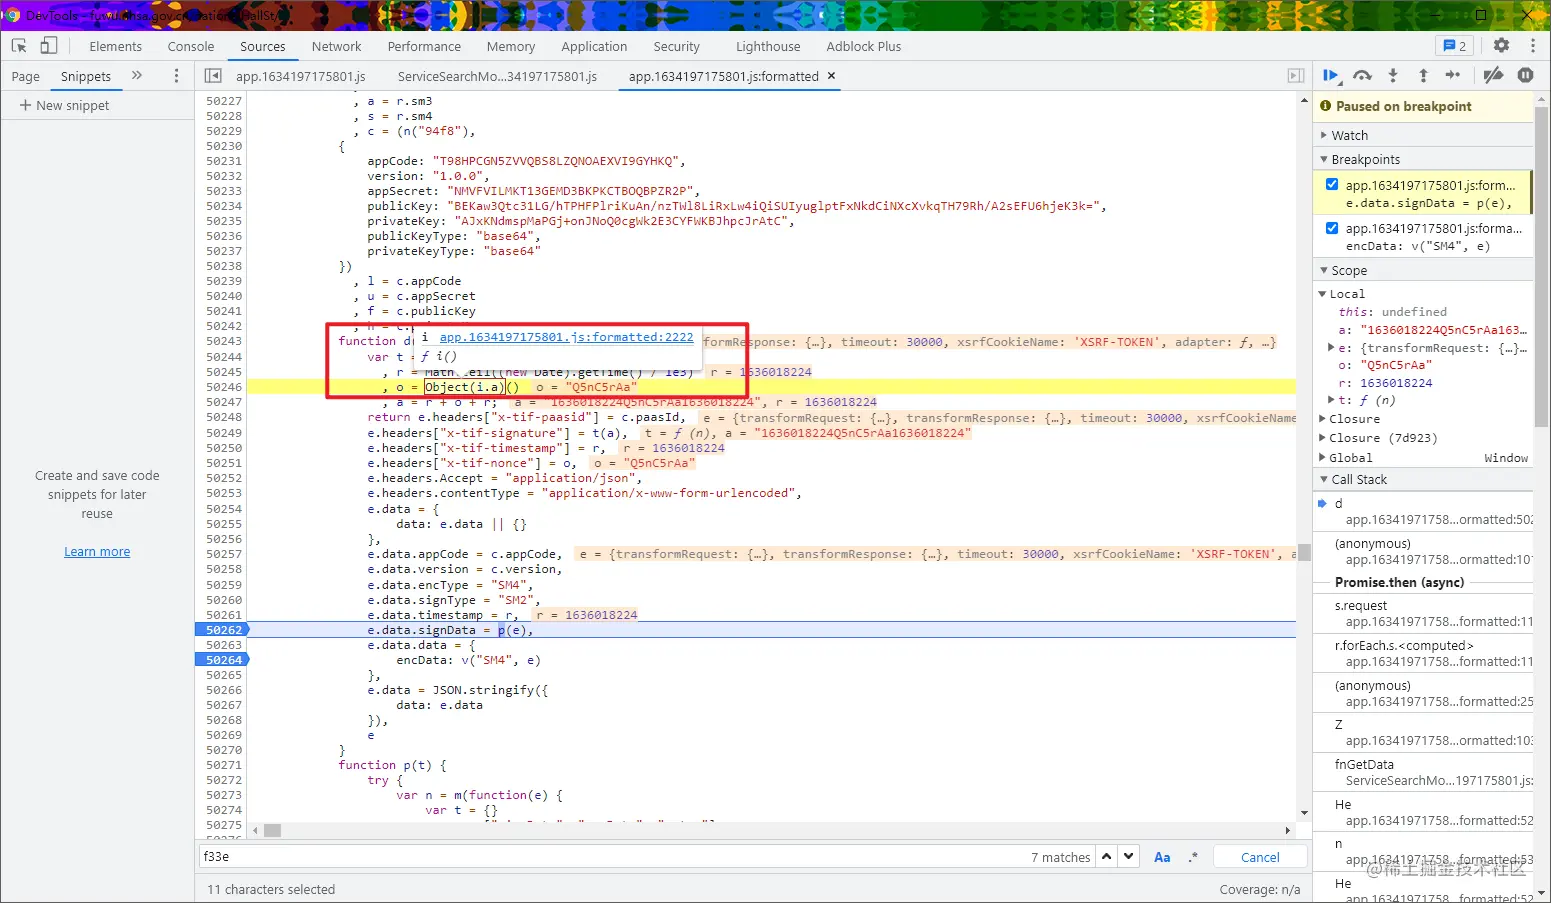This screenshot has height=903, width=1551.
Task: Open the console messages badge showing 2
Action: click(x=1455, y=46)
